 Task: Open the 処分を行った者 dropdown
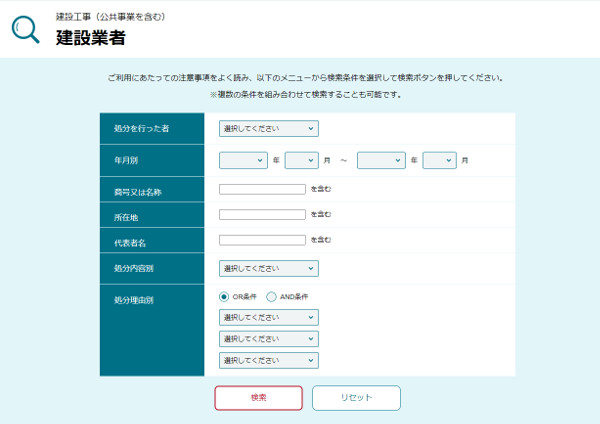[x=269, y=129]
